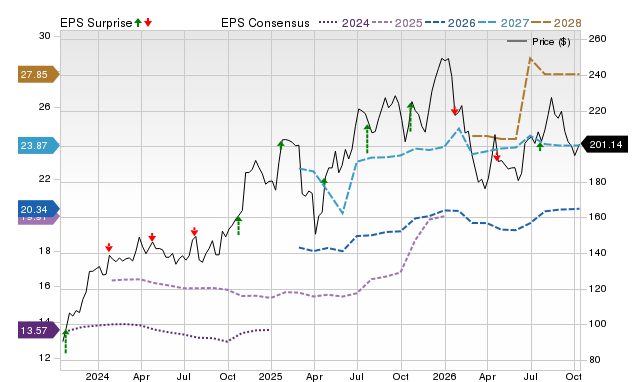Click the Apr label following 2026

pos(487,377)
